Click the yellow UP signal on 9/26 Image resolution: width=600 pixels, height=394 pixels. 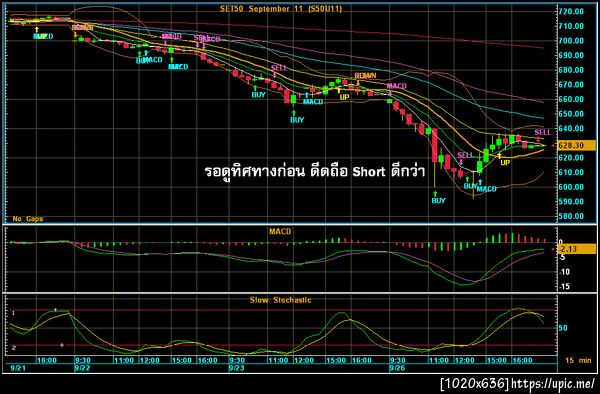[505, 163]
